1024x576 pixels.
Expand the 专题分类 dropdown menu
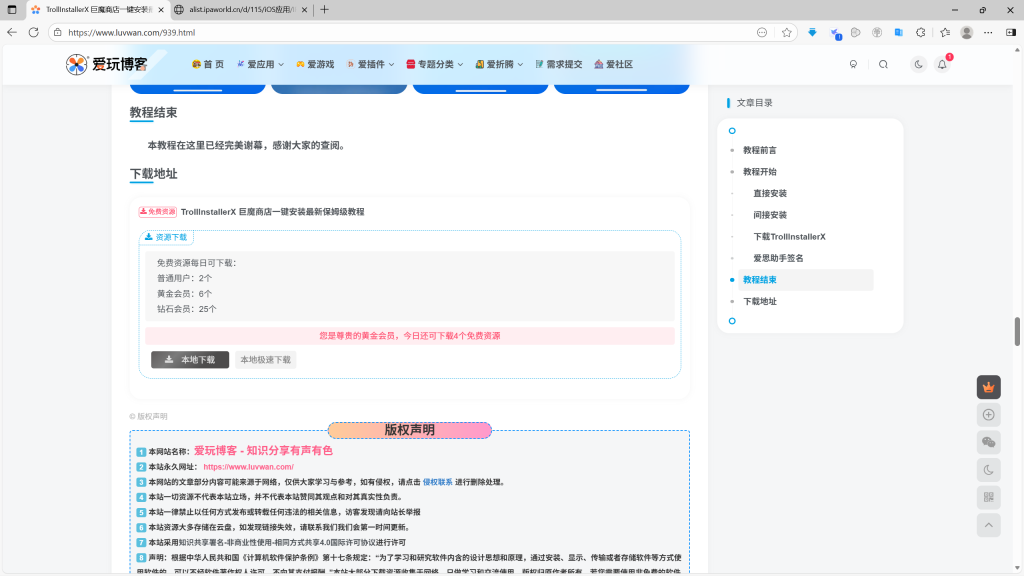tap(434, 64)
